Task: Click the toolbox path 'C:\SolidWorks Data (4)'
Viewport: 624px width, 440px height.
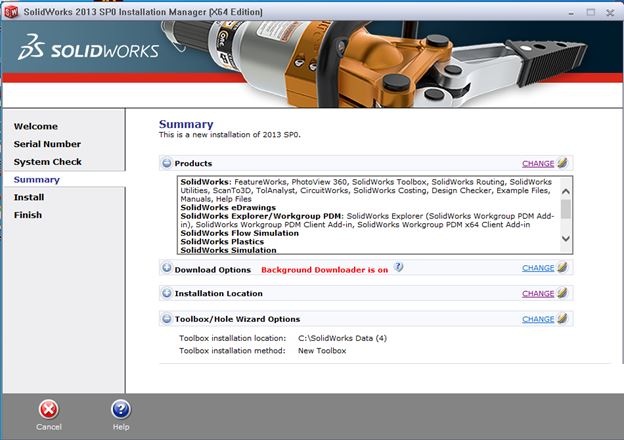Action: click(x=342, y=338)
